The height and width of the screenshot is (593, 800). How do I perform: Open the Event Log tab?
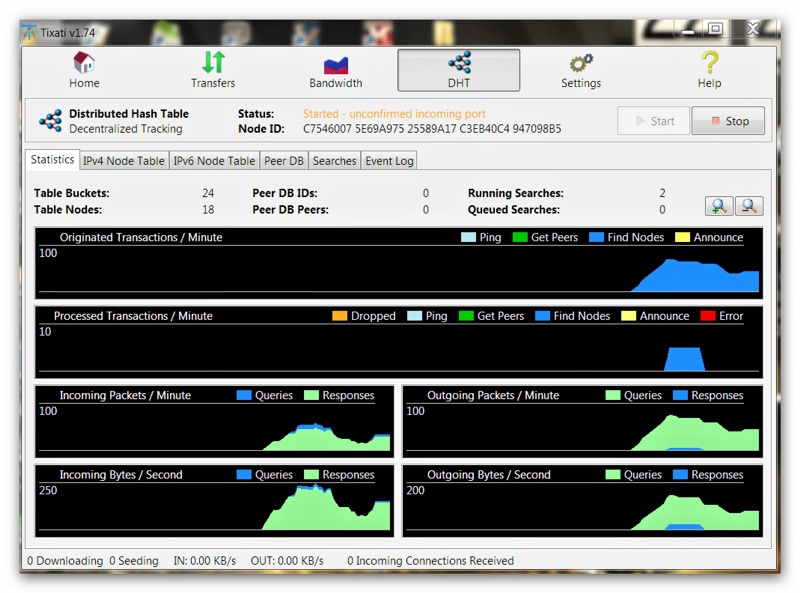click(x=389, y=161)
